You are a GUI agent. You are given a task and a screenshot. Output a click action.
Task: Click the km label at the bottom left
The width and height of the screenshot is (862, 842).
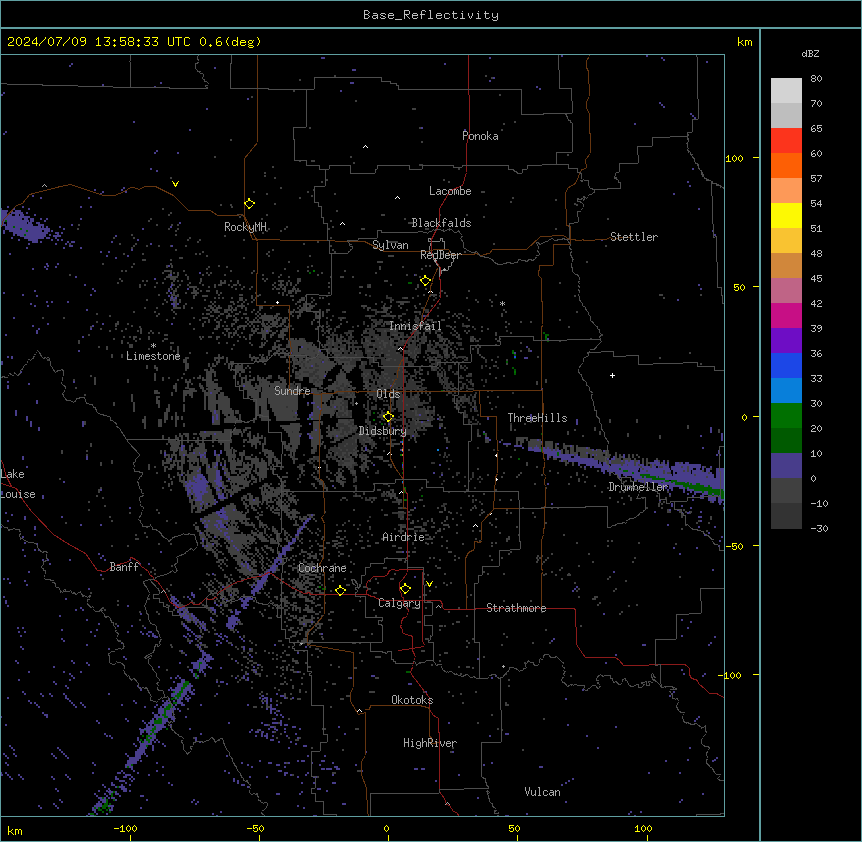click(x=15, y=831)
